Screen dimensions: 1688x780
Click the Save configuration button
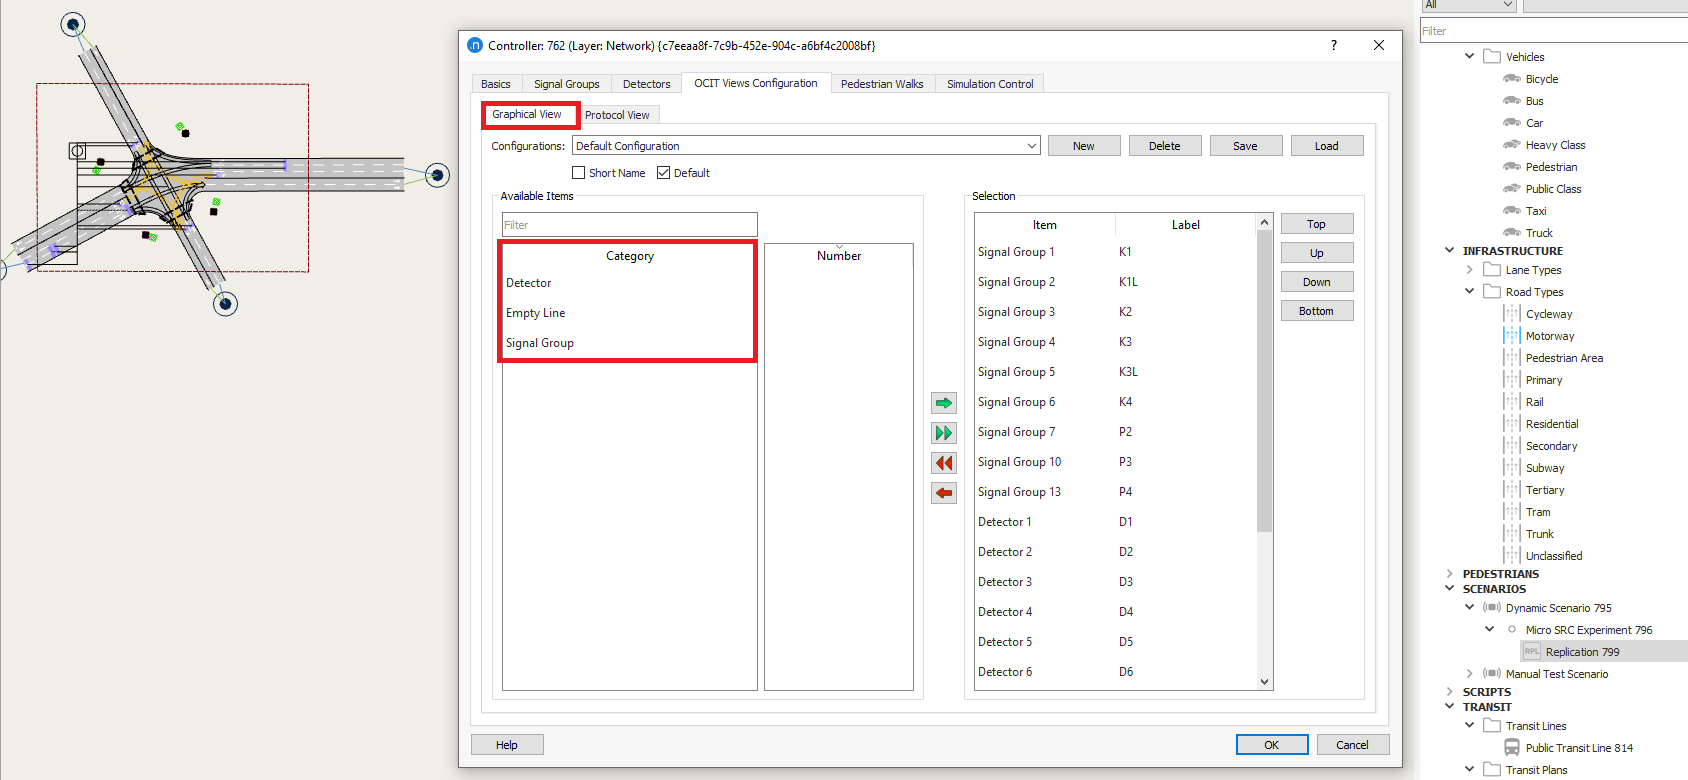click(x=1245, y=146)
